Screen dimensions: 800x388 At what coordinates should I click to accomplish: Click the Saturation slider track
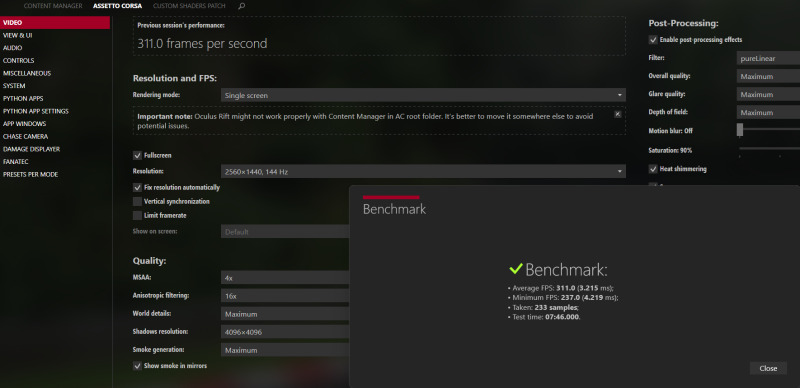point(769,149)
